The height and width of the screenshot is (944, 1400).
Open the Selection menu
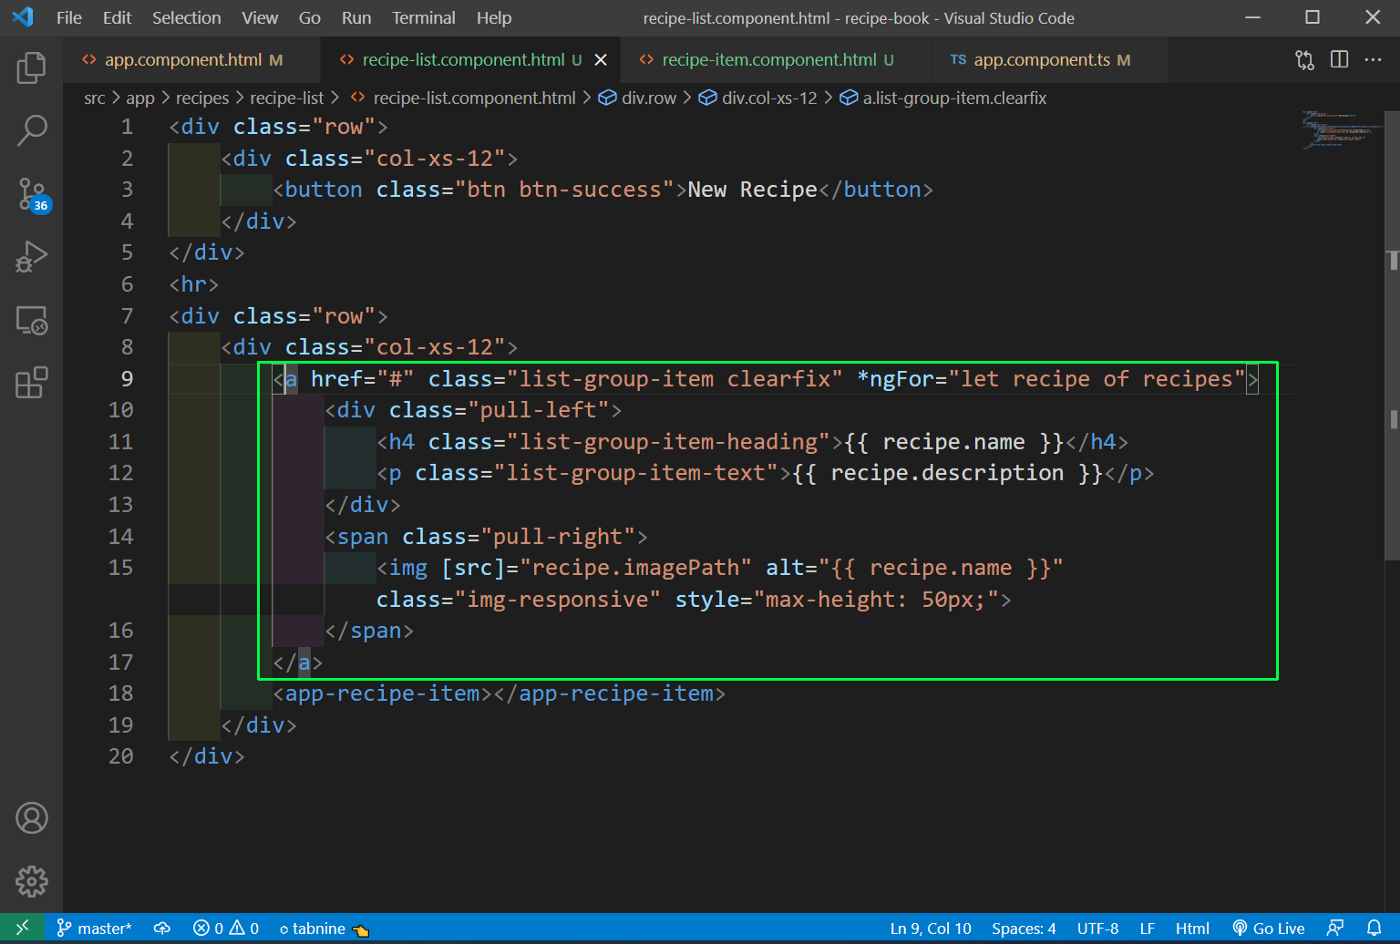186,18
